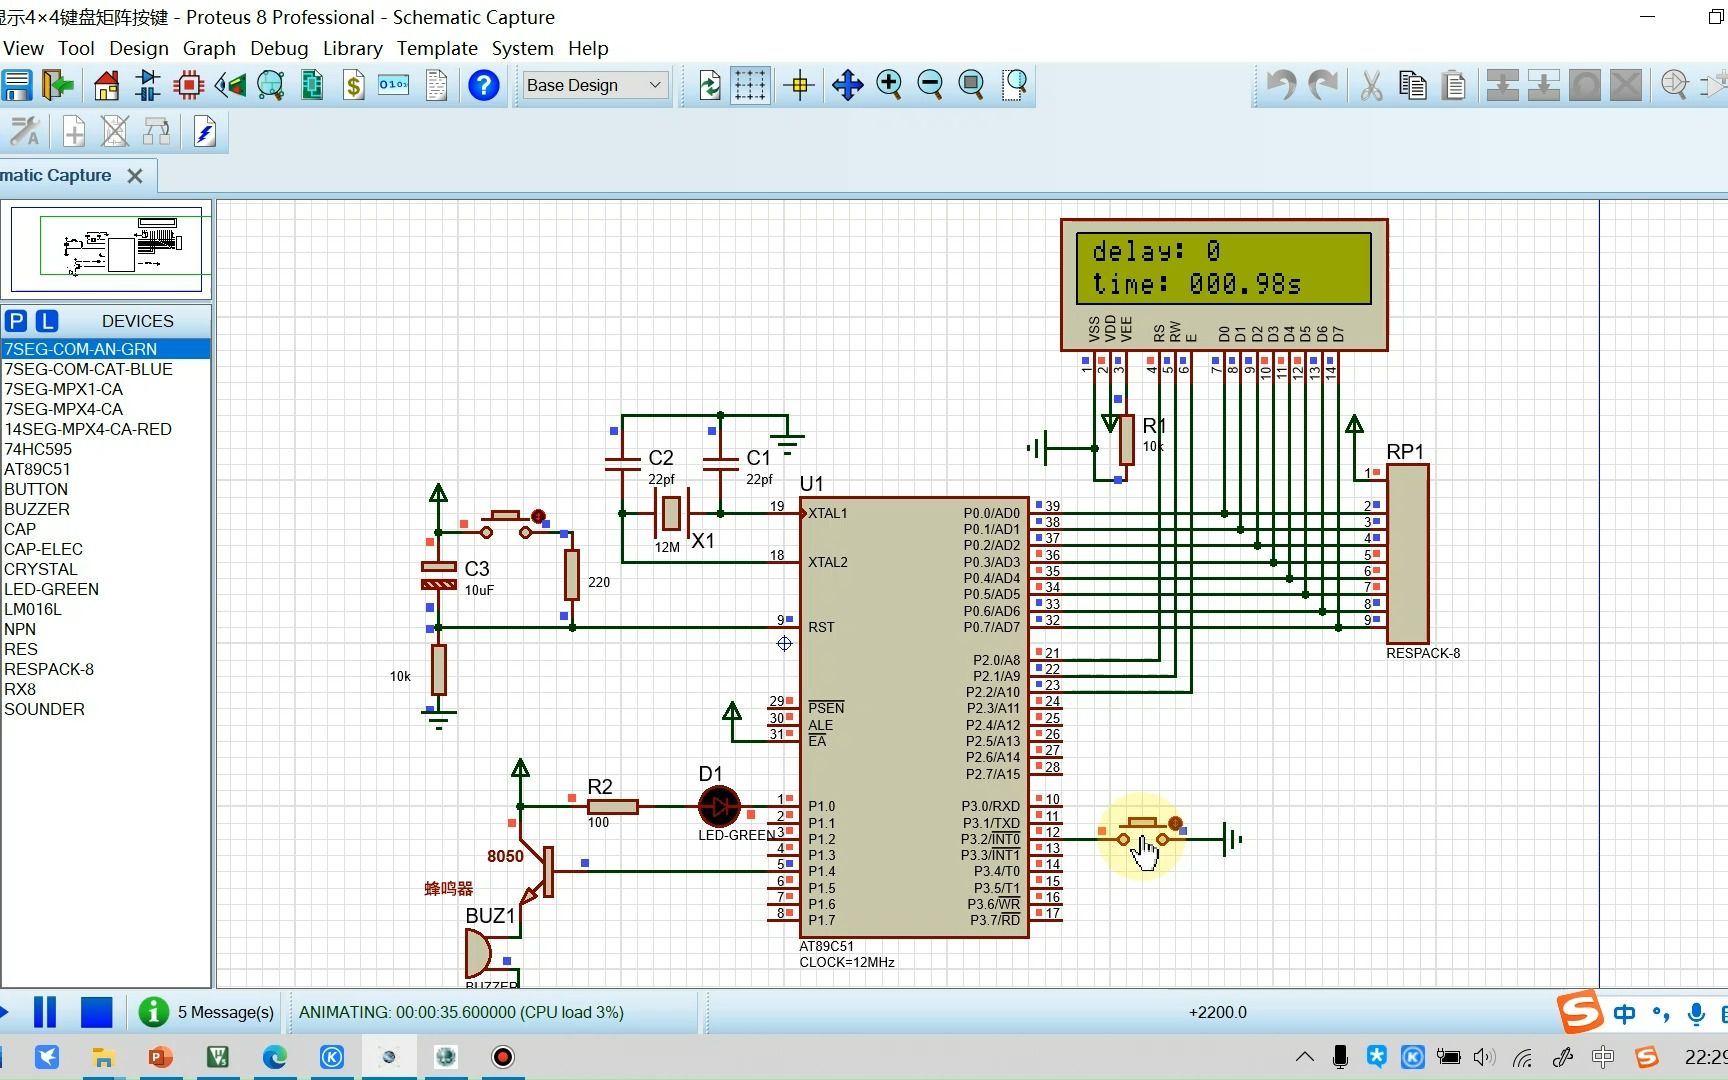The width and height of the screenshot is (1728, 1080).
Task: Close the Schematic Capture tab
Action: [135, 176]
